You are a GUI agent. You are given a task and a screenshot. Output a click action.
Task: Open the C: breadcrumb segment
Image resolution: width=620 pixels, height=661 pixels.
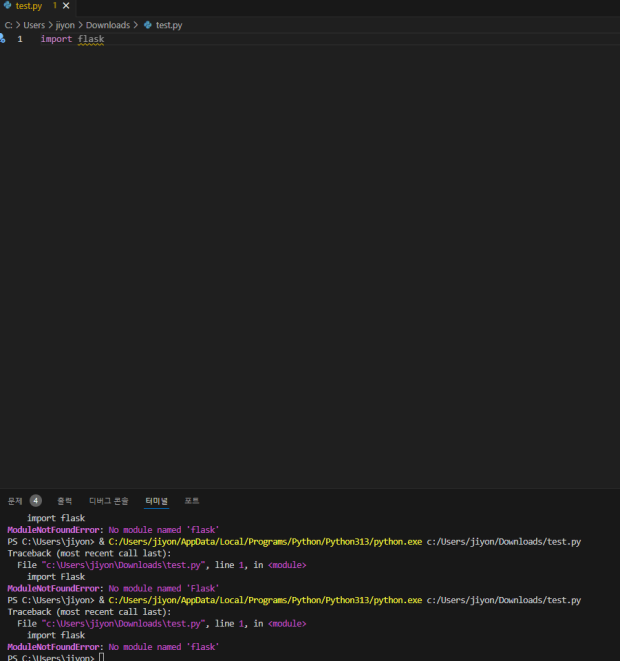pos(8,25)
